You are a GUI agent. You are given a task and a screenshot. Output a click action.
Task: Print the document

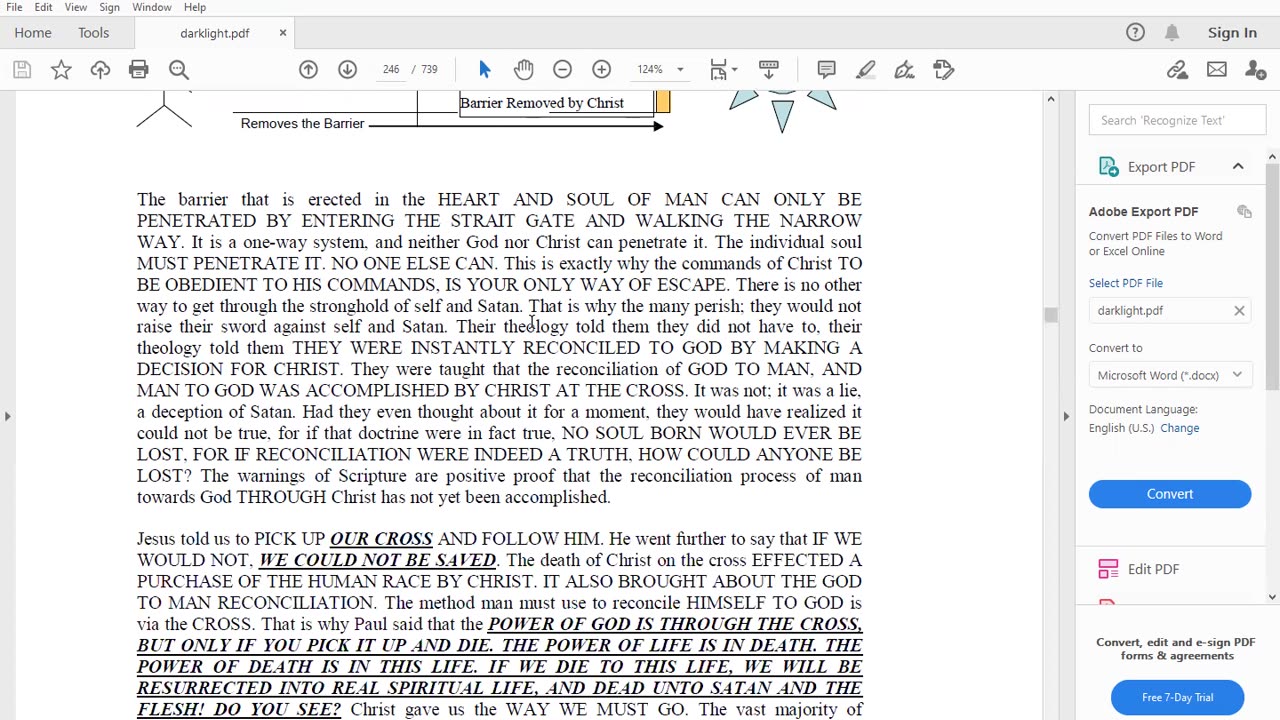click(139, 69)
